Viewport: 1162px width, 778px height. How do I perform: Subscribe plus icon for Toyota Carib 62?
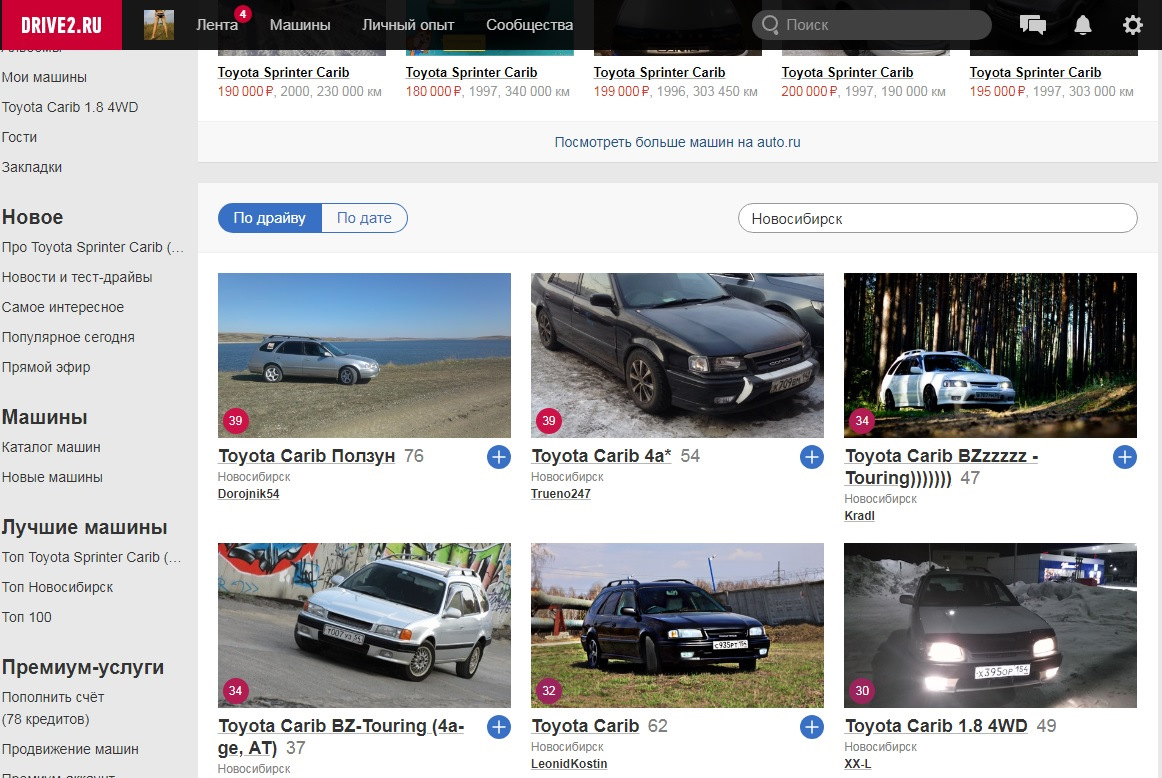[x=811, y=728]
